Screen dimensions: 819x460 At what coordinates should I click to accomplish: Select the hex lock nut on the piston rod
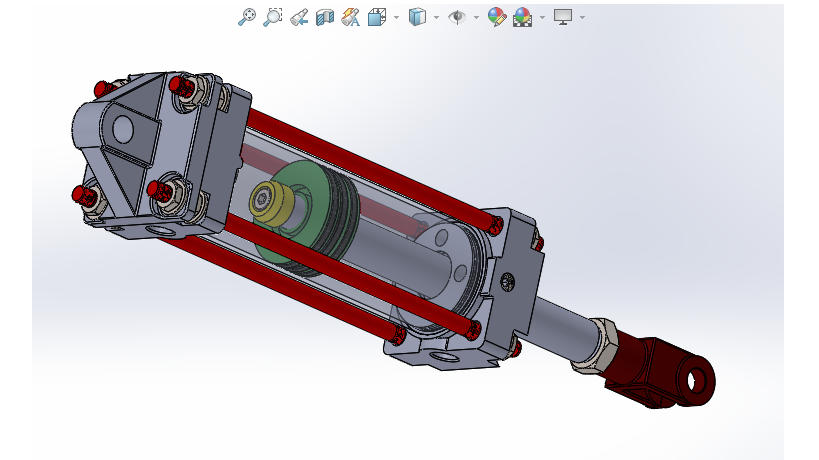click(x=595, y=345)
